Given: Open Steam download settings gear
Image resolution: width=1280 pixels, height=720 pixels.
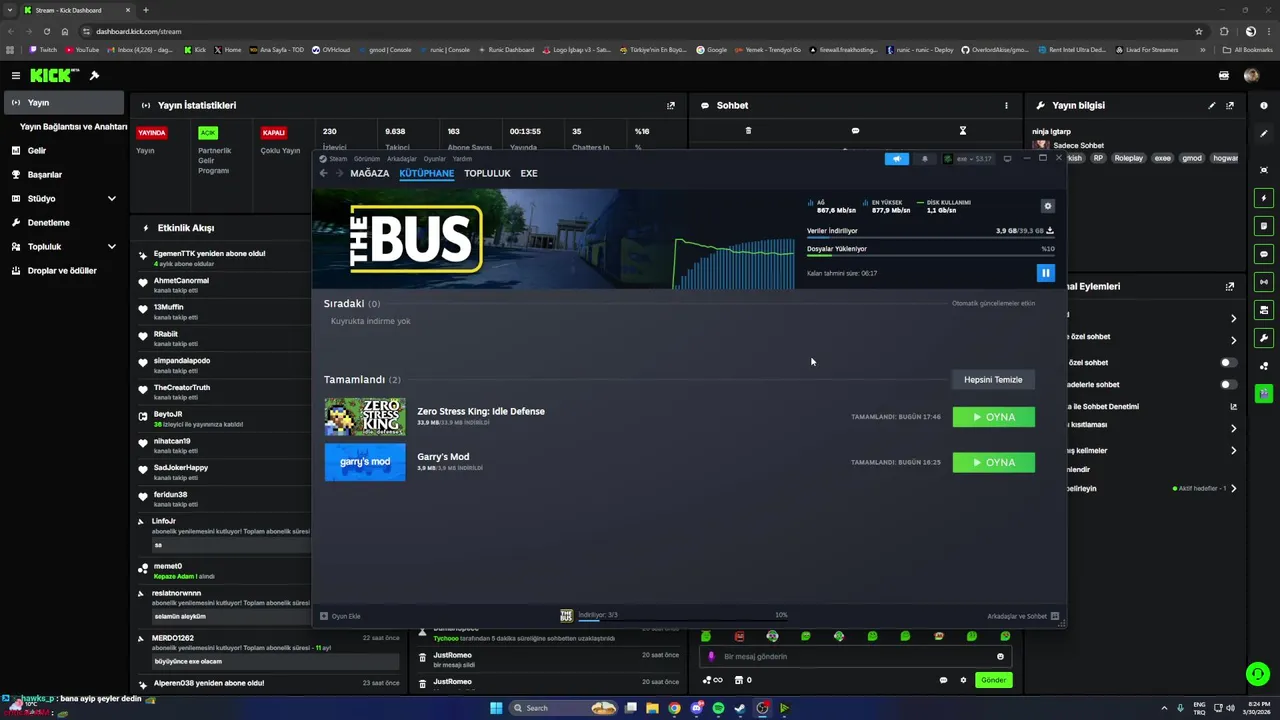Looking at the screenshot, I should point(1048,206).
